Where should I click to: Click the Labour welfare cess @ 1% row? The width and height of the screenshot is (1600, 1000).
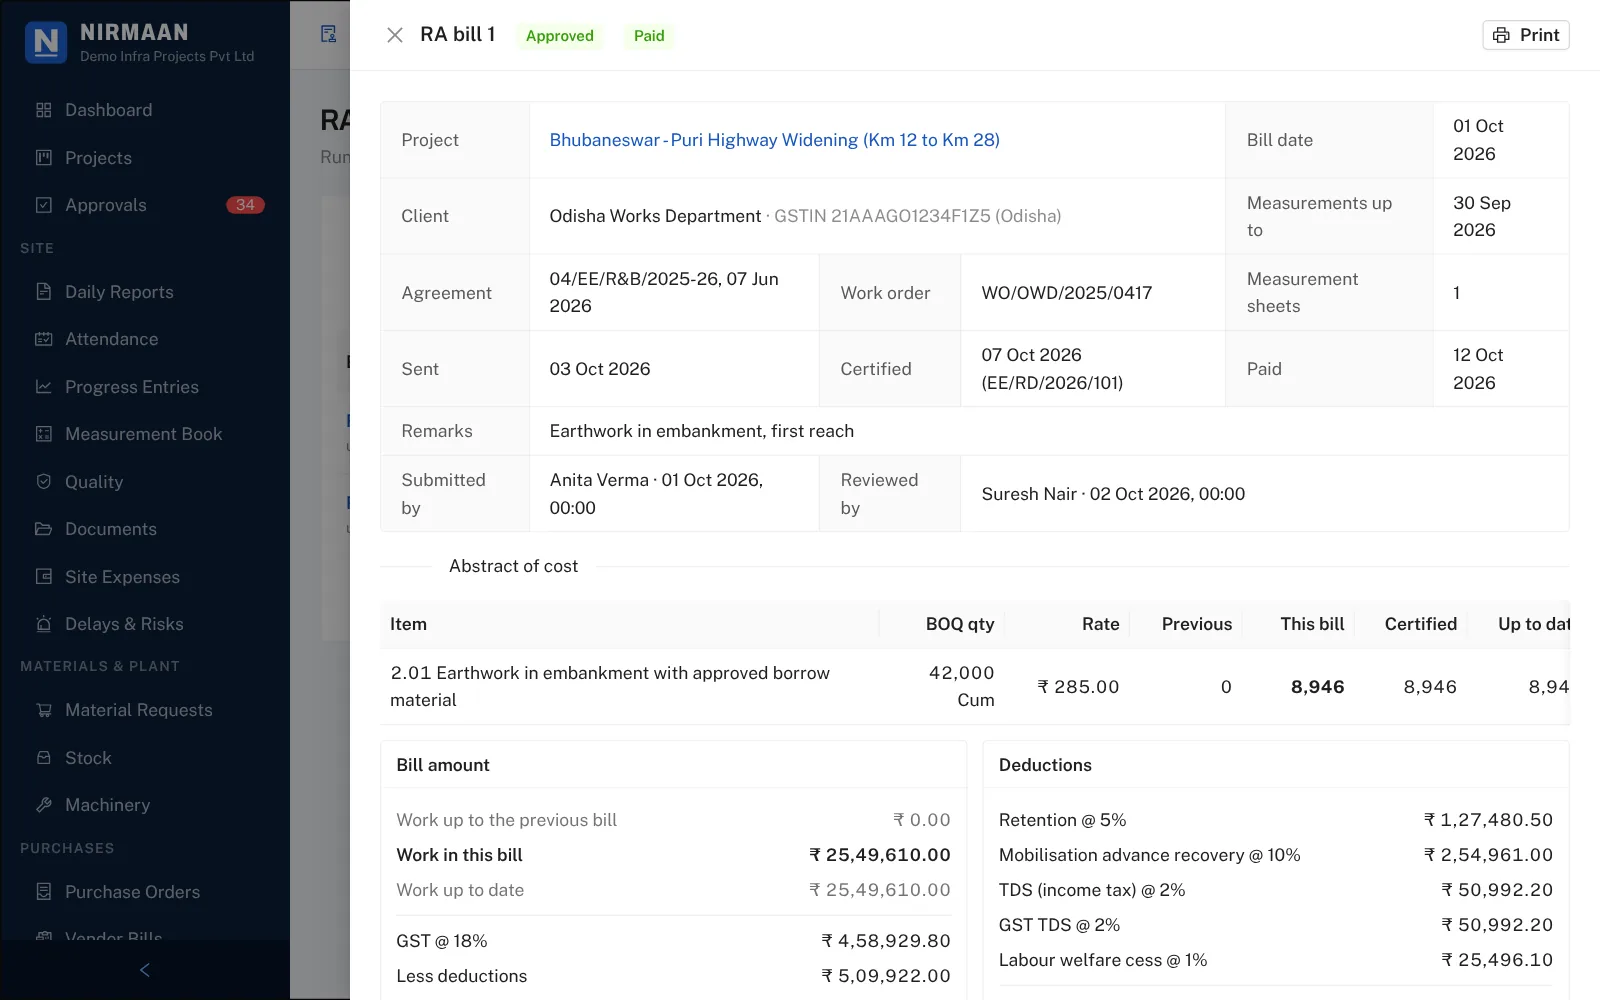1276,960
